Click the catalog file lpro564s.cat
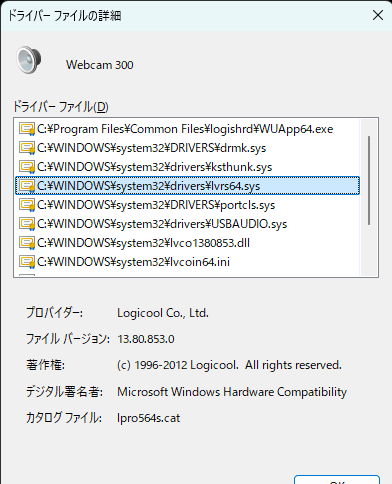392x484 pixels. (149, 418)
